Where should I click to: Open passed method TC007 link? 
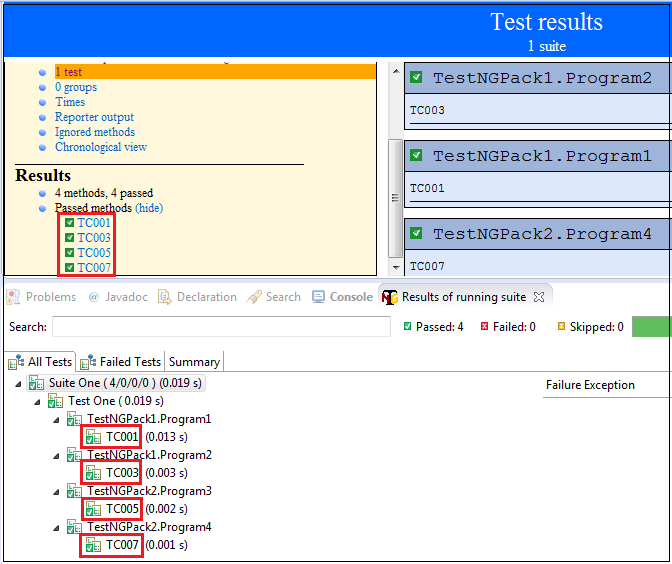click(94, 268)
